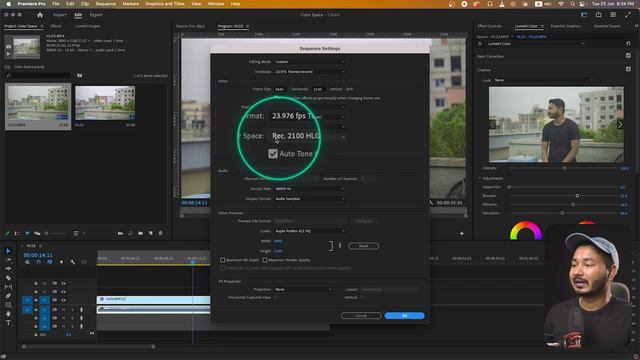Add a marker in timeline
The height and width of the screenshot is (360, 640).
click(61, 262)
